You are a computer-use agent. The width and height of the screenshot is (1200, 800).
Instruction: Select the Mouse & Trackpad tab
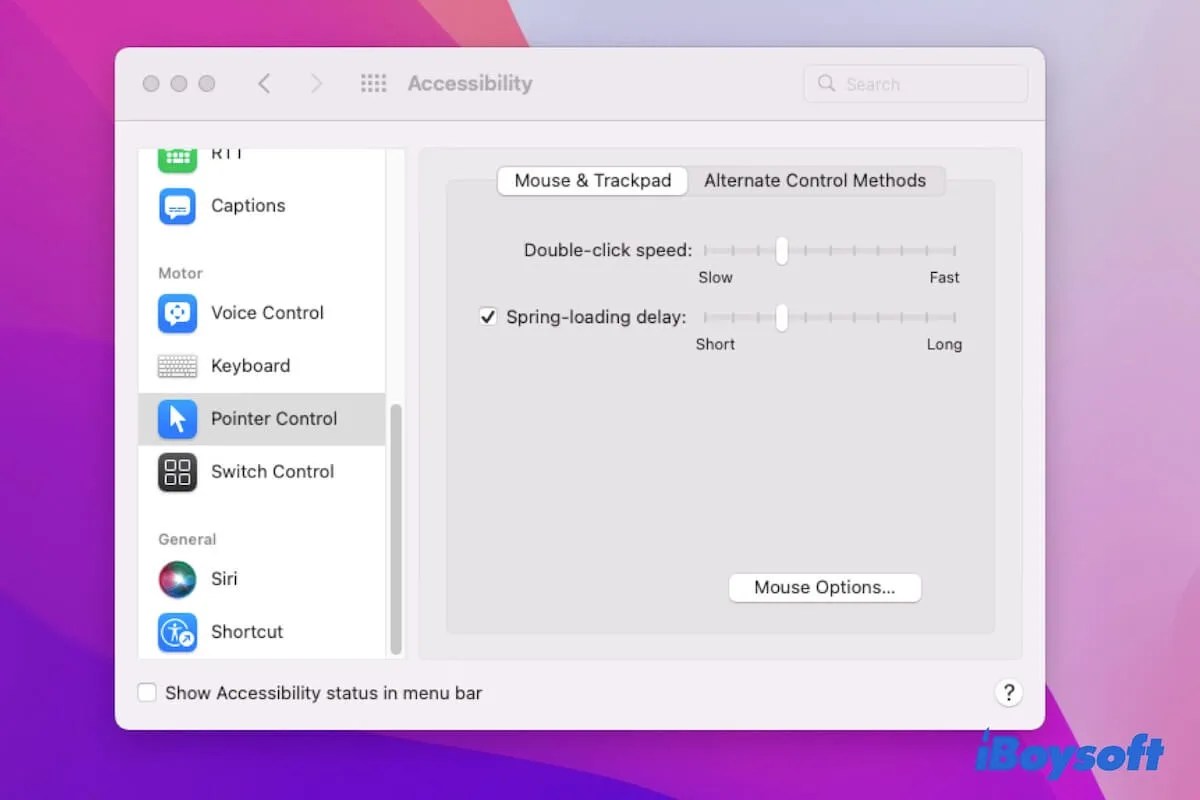[x=592, y=181]
